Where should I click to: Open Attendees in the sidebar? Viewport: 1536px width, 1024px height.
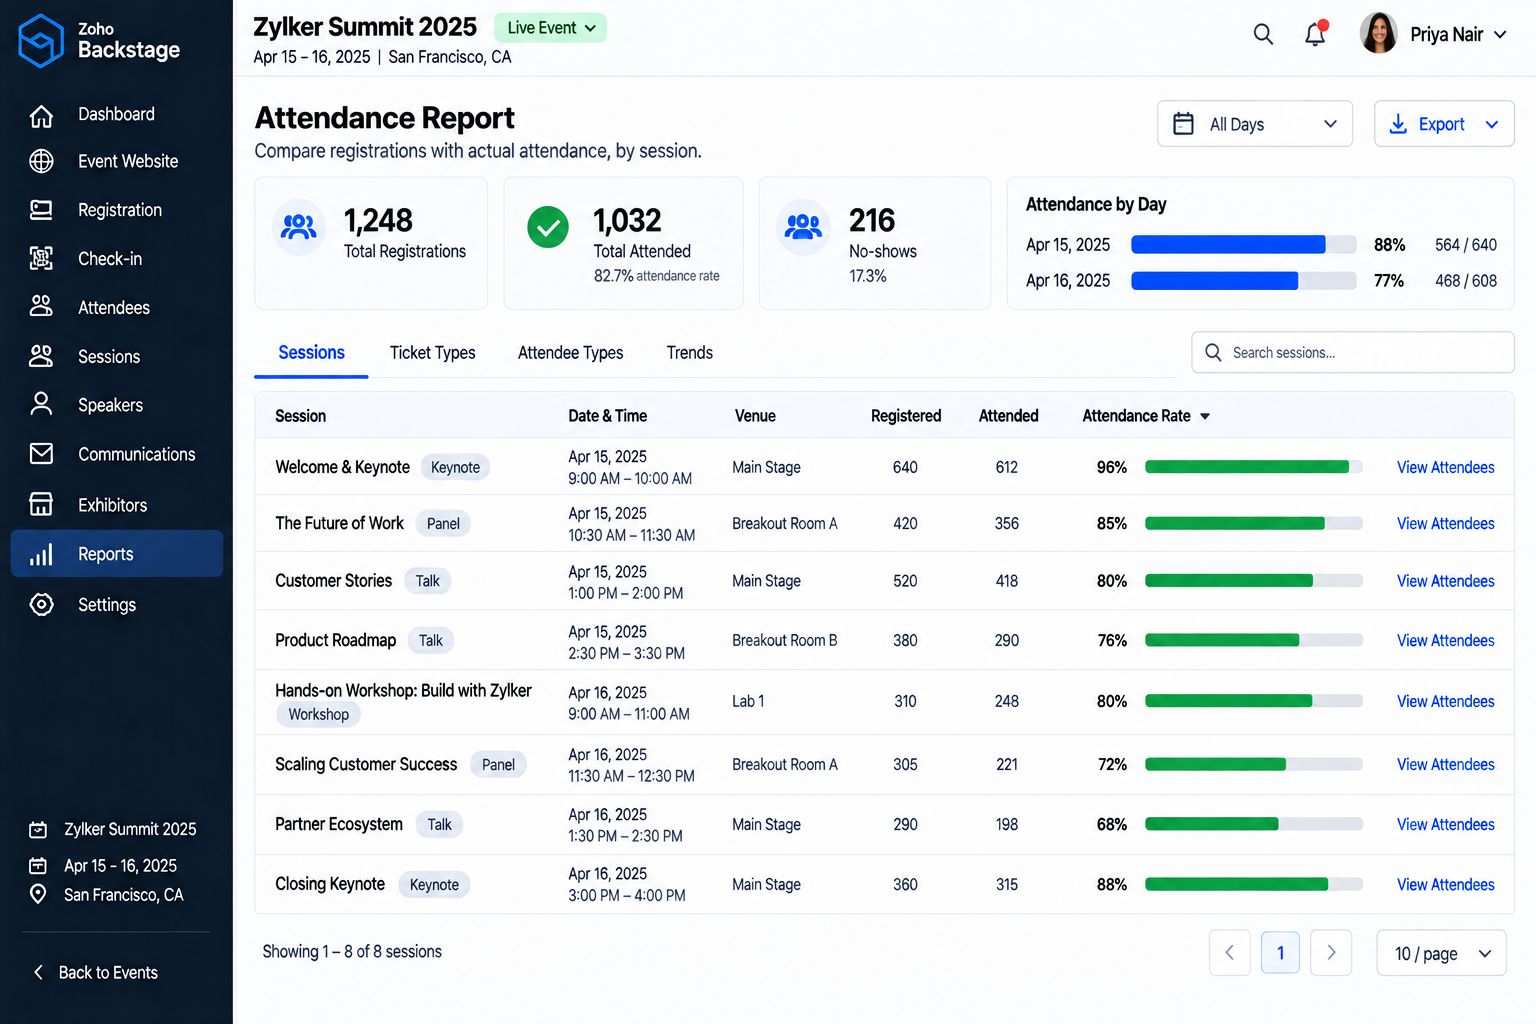click(x=116, y=308)
